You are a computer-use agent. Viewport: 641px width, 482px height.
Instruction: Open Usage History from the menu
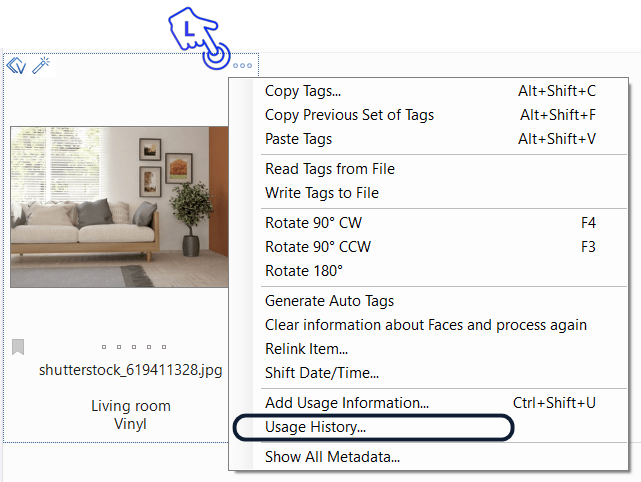coord(315,427)
